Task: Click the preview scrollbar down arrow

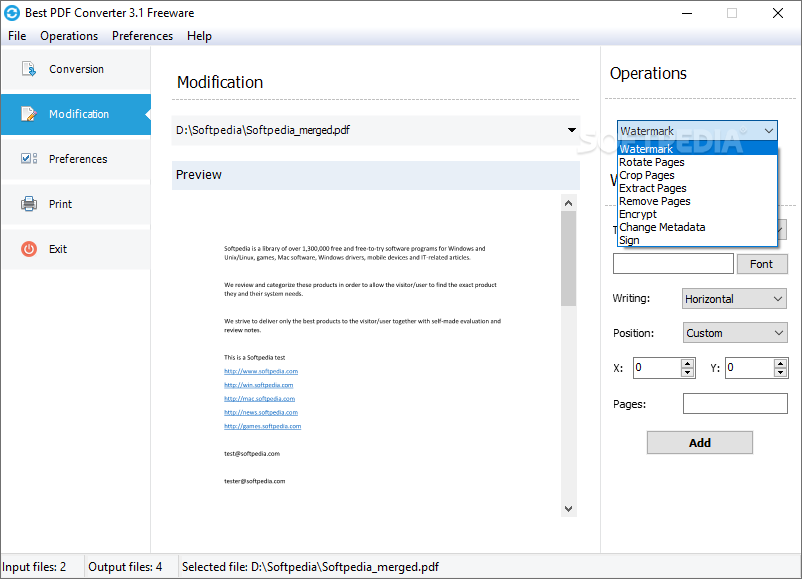Action: click(568, 508)
